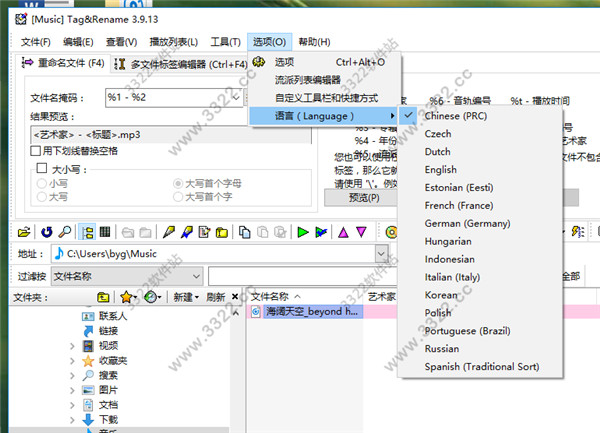Viewport: 600px width, 433px height.
Task: Click the play with checkmark icon
Action: click(321, 232)
